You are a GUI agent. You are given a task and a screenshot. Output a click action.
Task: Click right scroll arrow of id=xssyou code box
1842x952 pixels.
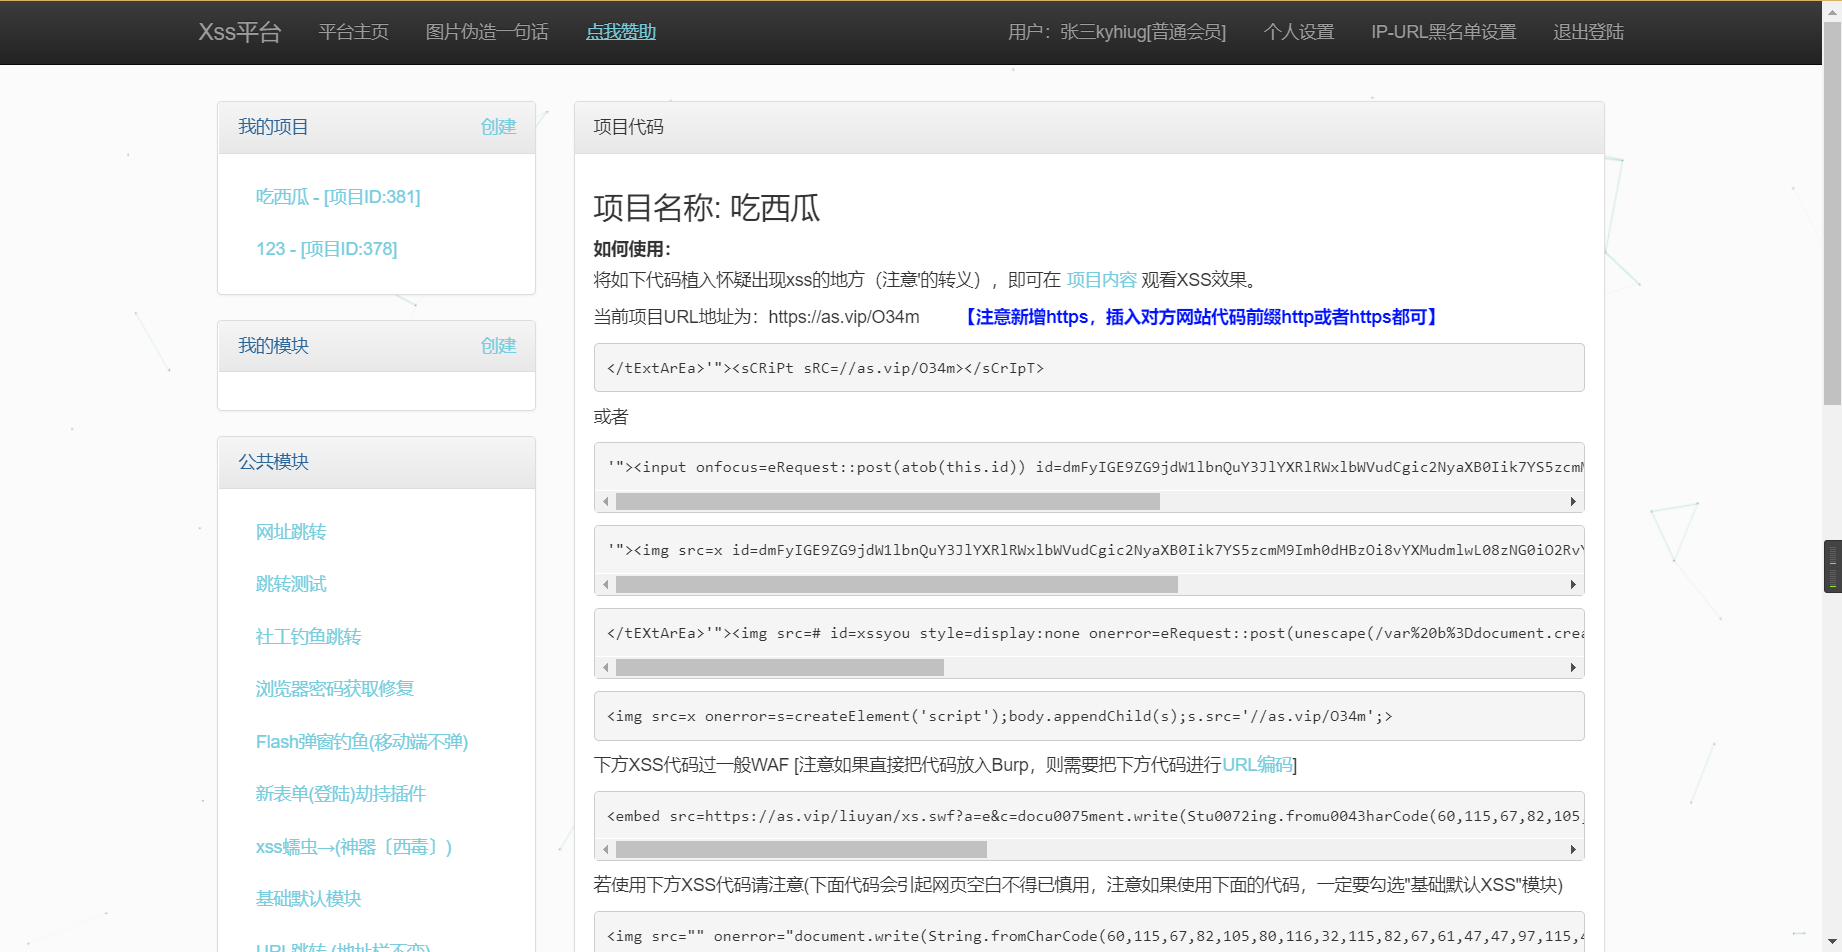point(1573,668)
